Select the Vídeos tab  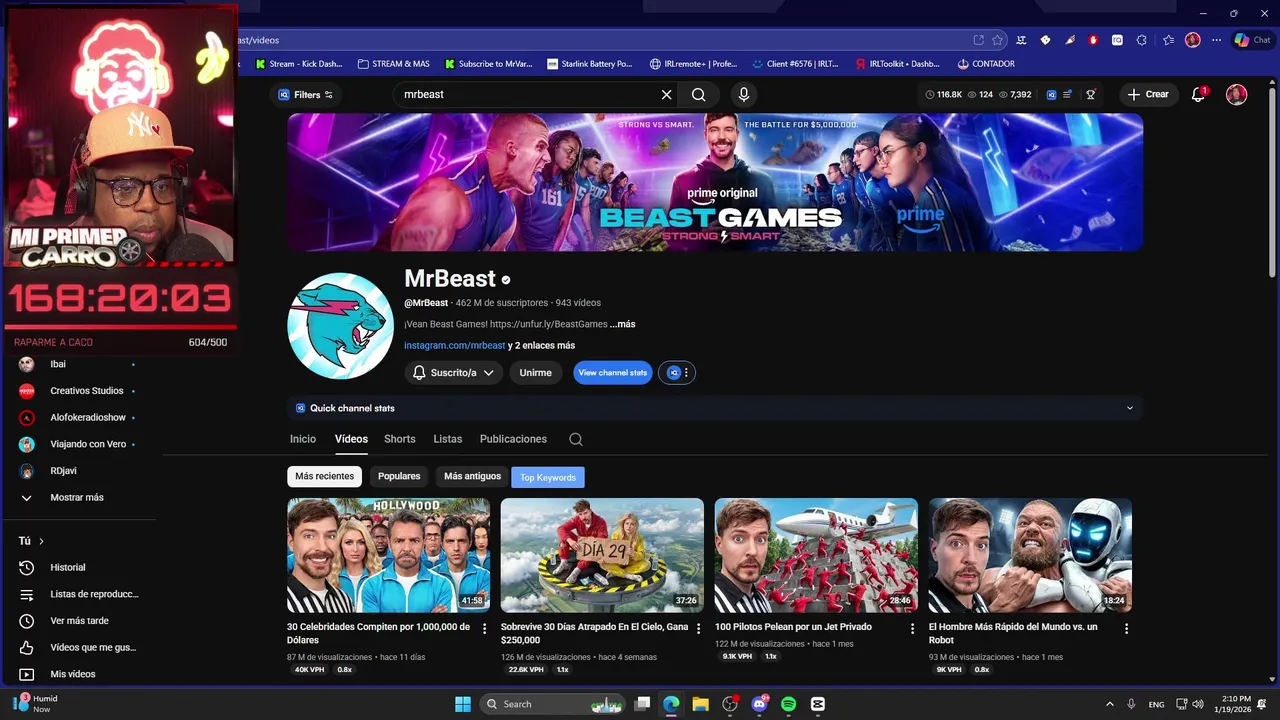click(351, 439)
